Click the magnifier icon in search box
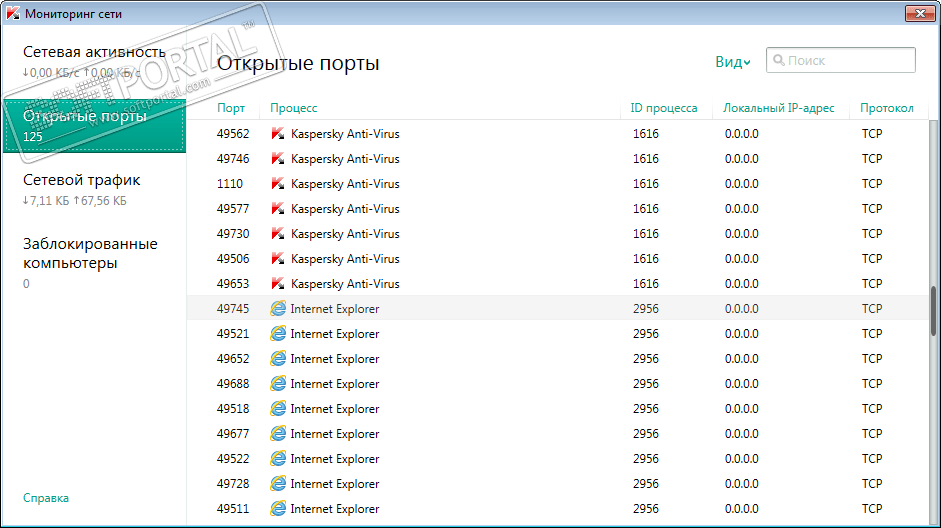941x528 pixels. coord(778,60)
